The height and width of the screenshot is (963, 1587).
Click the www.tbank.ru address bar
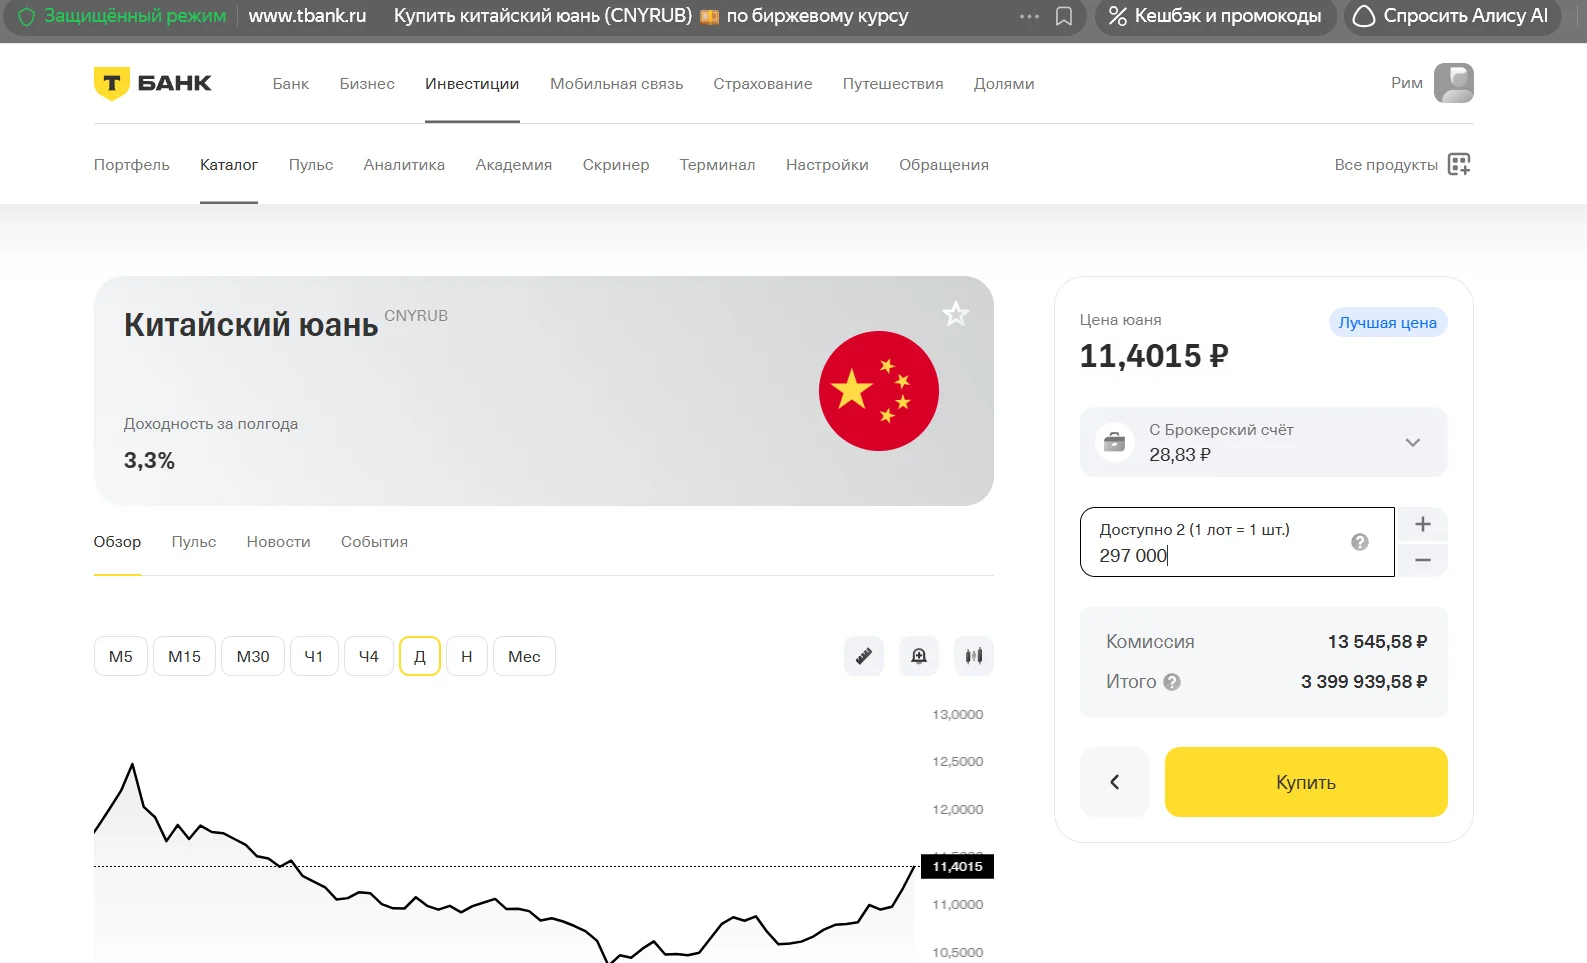coord(307,16)
